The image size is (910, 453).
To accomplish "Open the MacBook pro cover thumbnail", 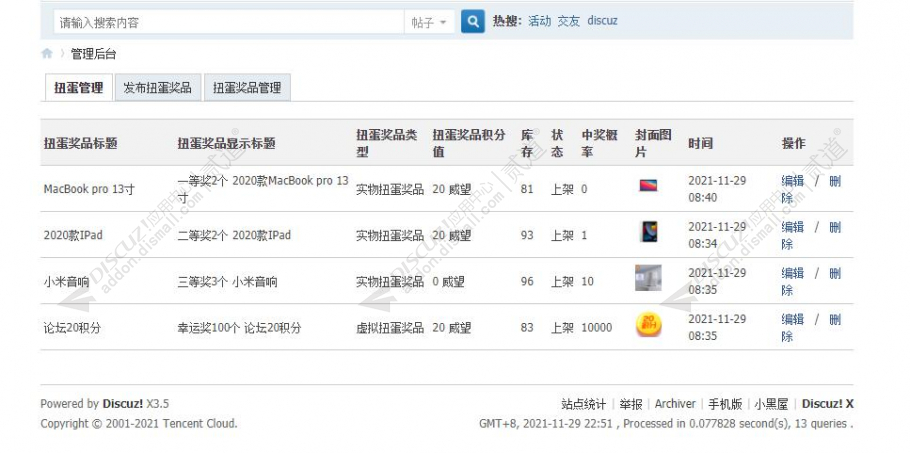I will (x=648, y=186).
